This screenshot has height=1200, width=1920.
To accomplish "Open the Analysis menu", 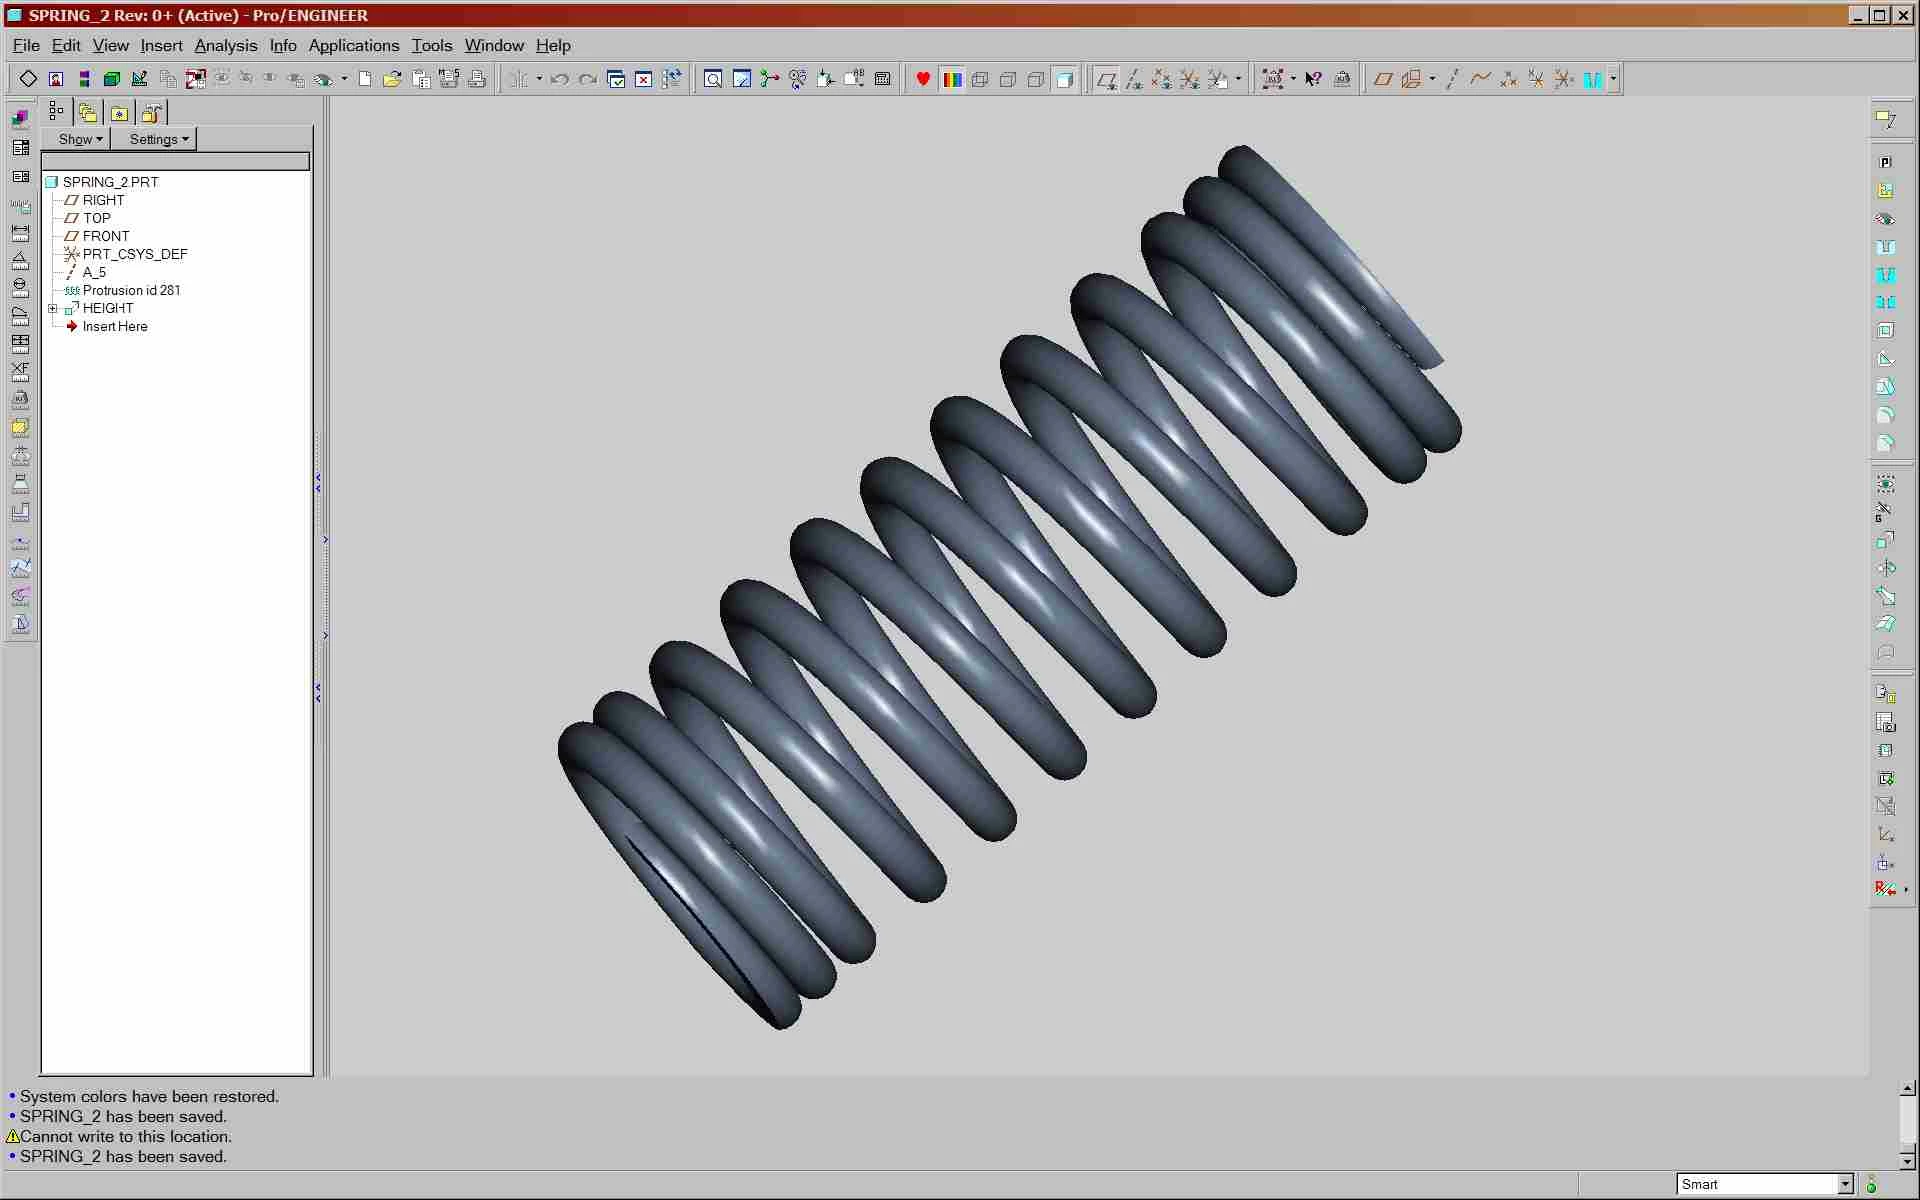I will pyautogui.click(x=226, y=46).
